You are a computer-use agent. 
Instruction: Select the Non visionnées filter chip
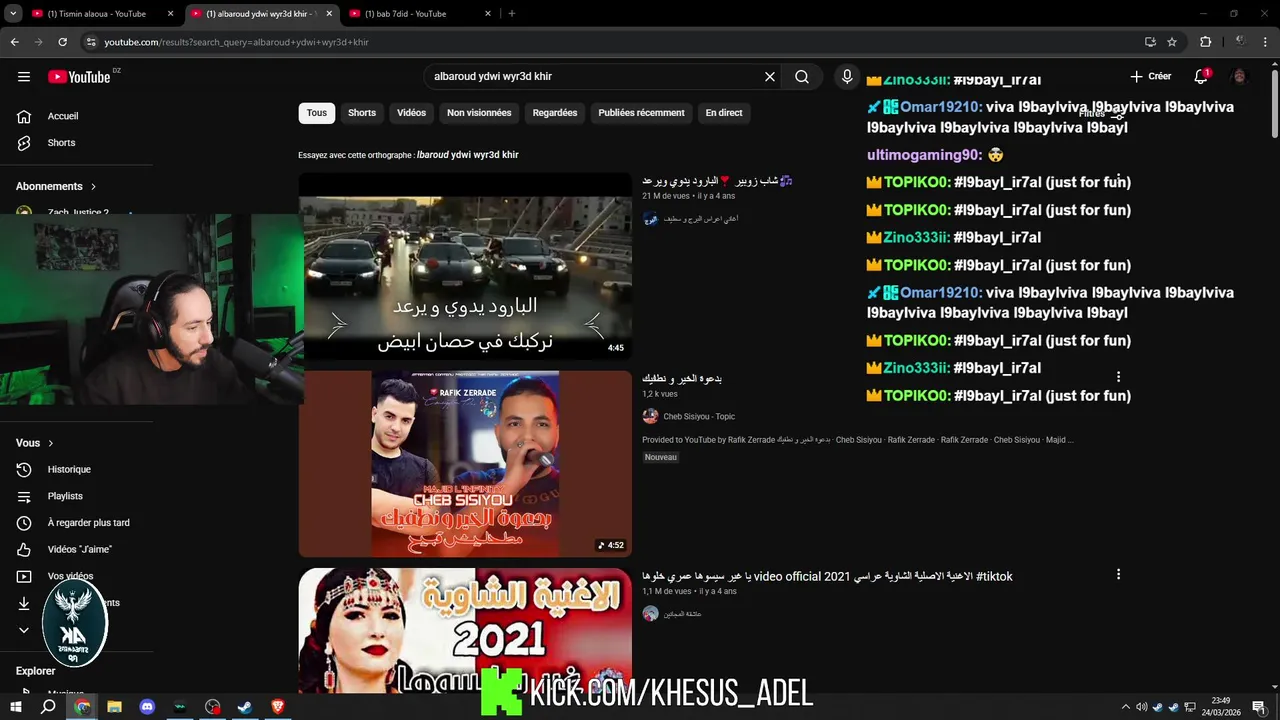click(479, 113)
